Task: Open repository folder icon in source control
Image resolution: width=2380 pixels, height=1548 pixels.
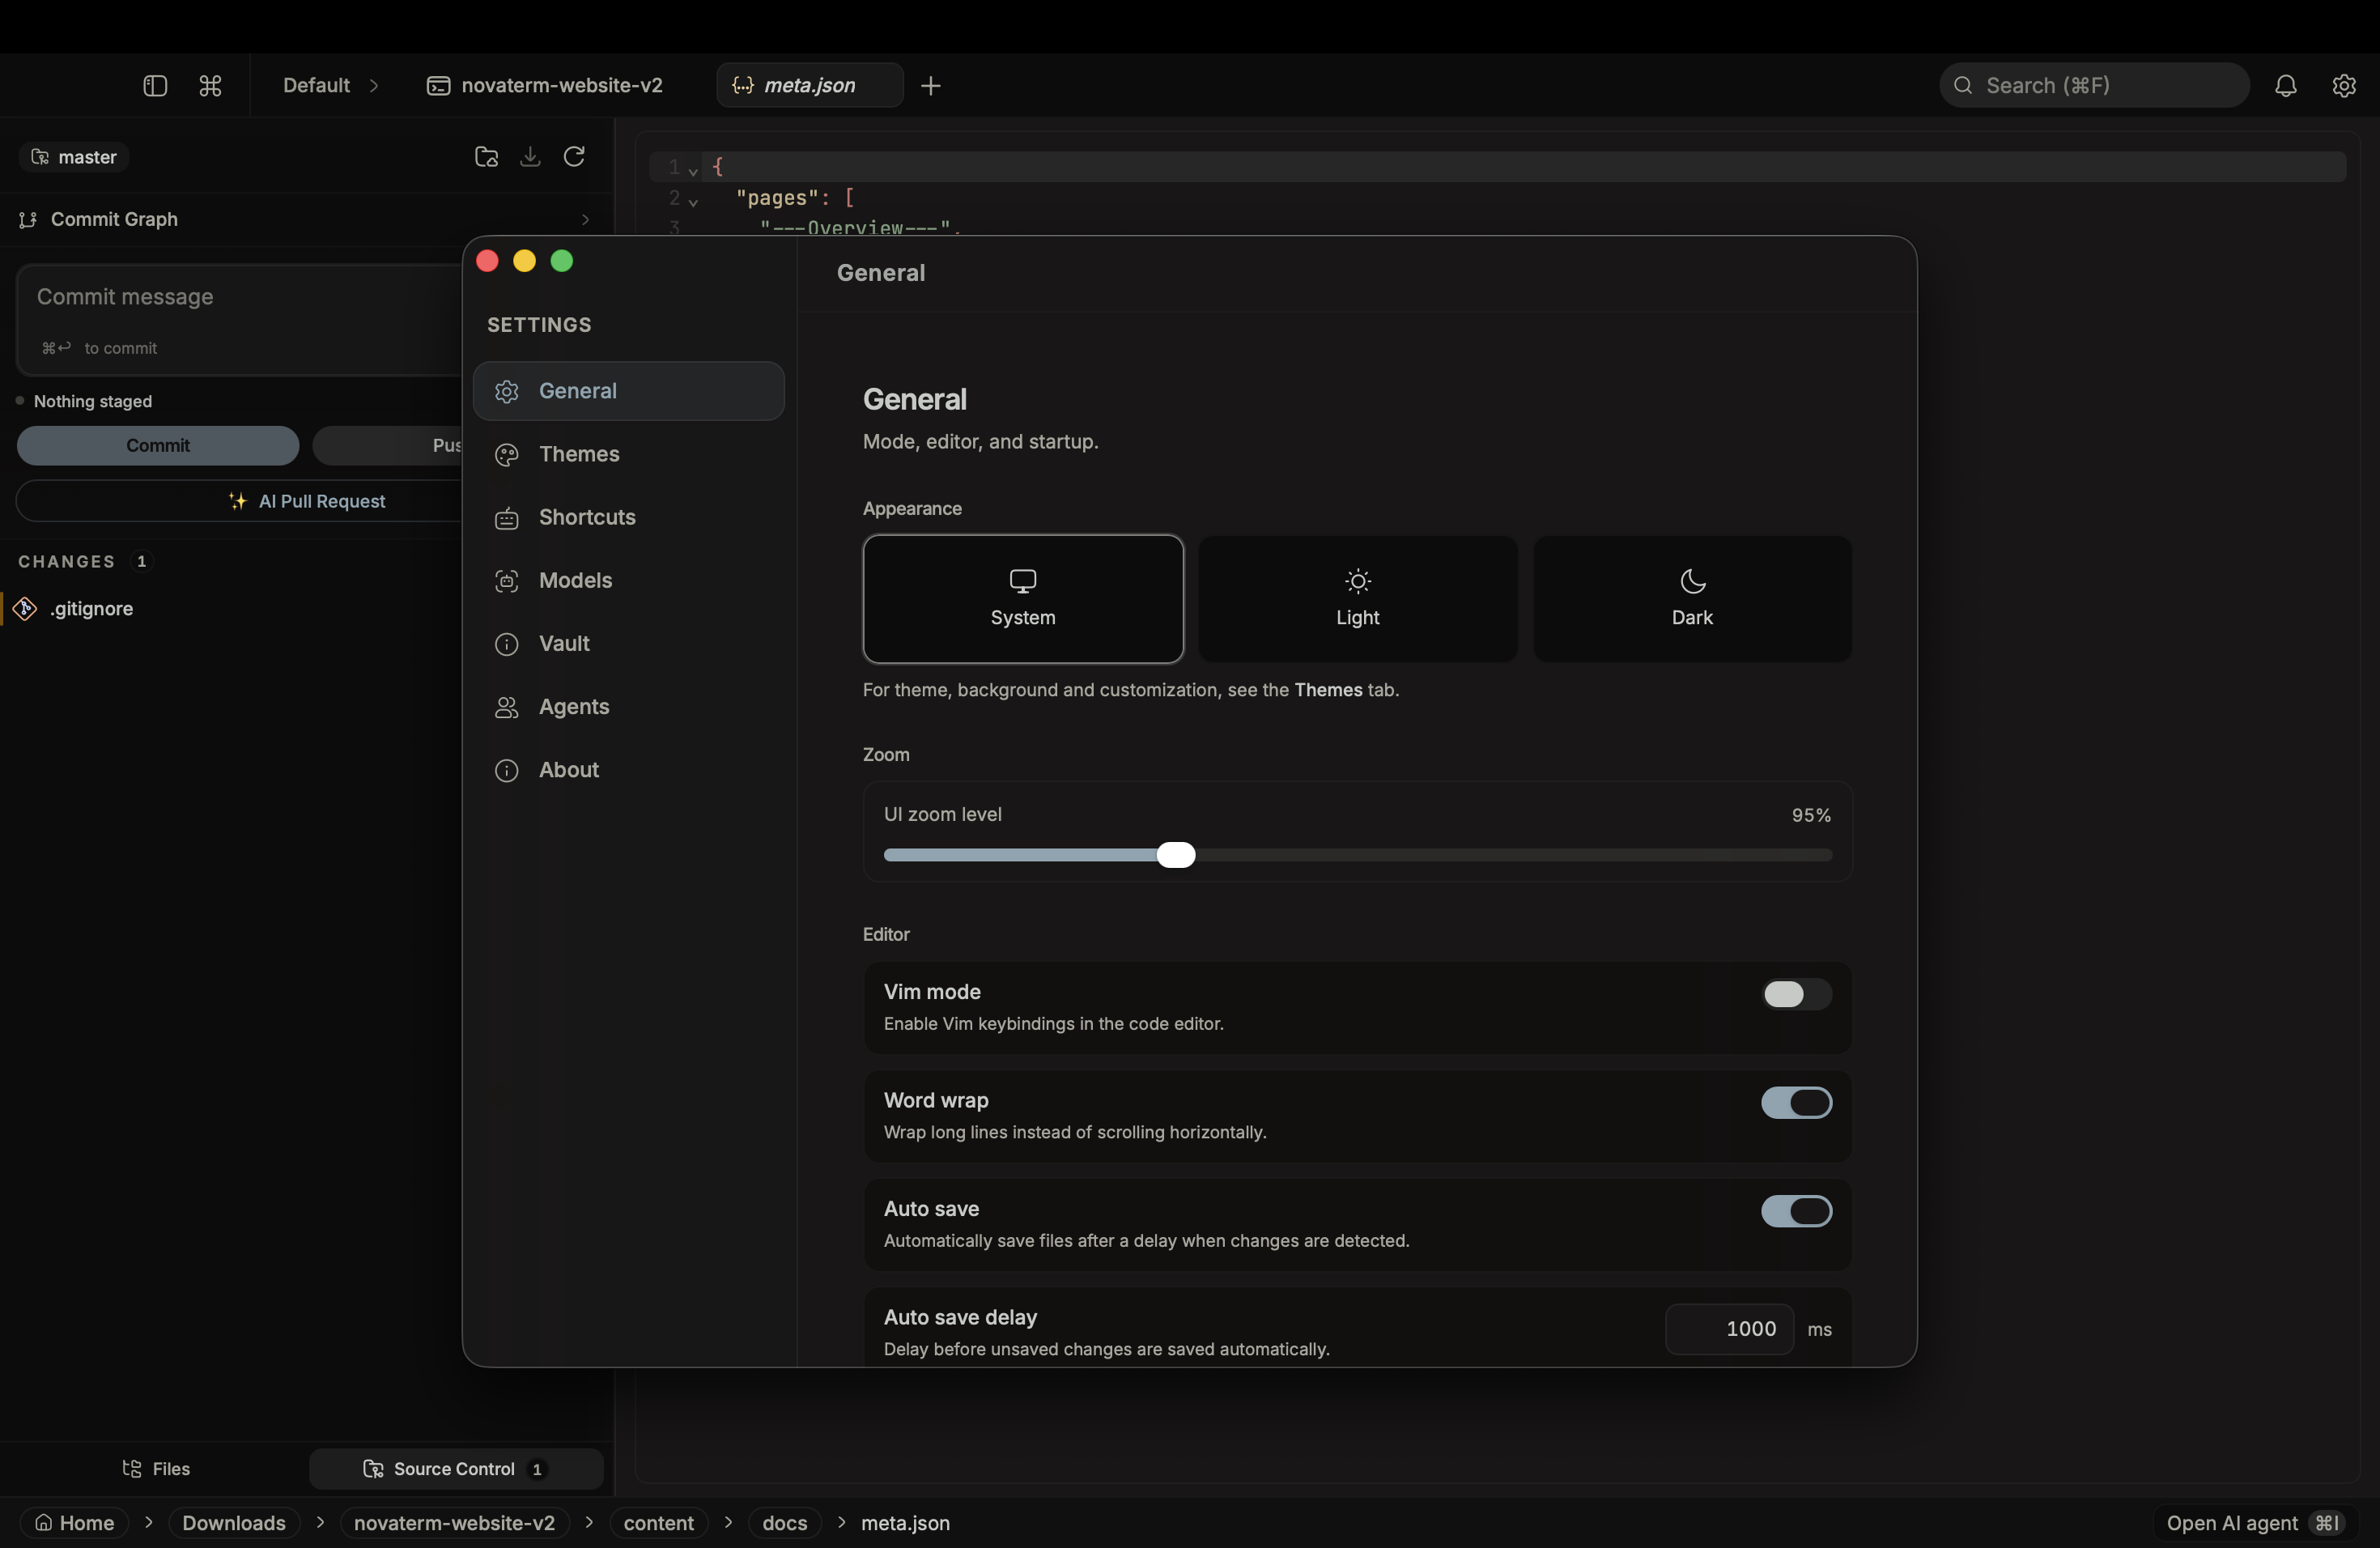Action: click(486, 157)
